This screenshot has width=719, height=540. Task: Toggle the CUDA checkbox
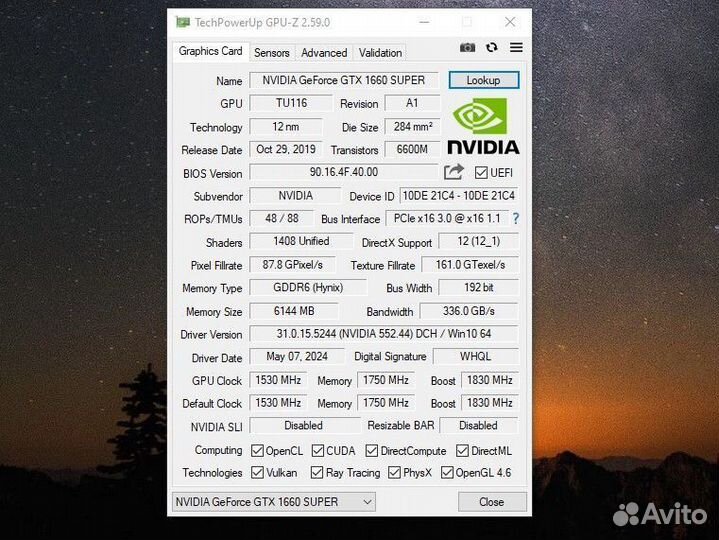click(x=317, y=451)
